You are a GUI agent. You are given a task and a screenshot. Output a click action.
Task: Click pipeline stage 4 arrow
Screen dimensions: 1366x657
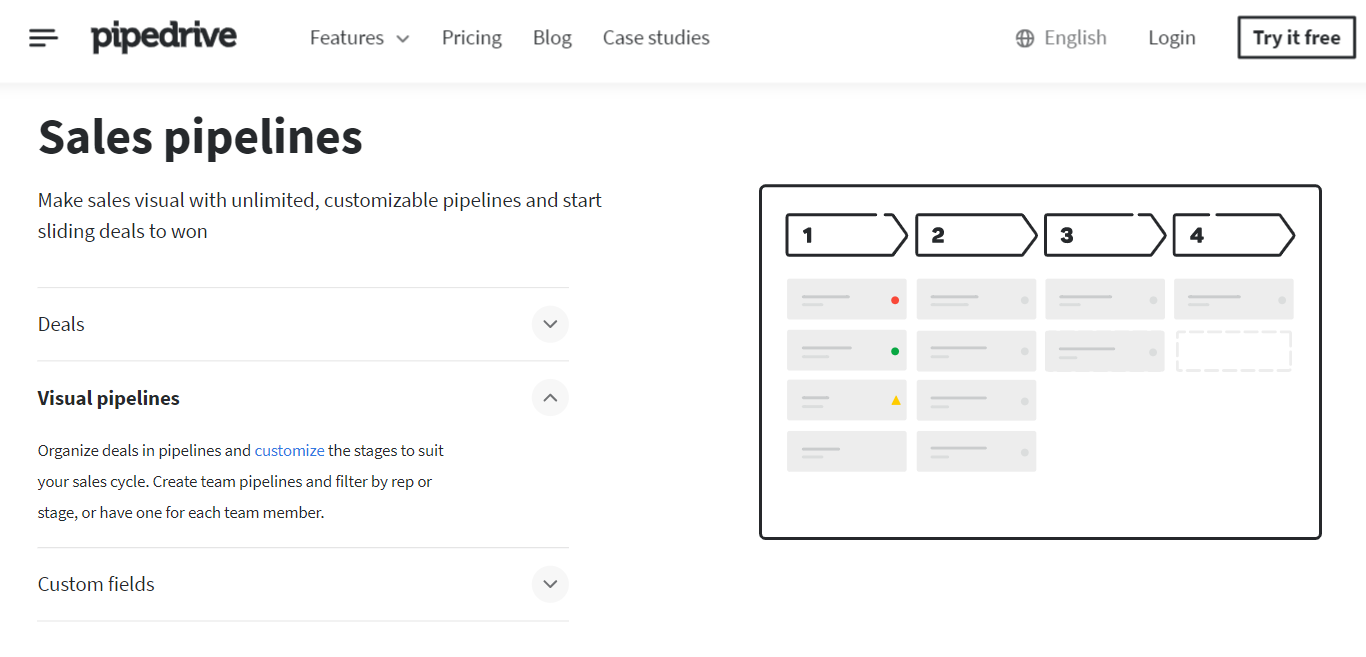pos(1234,235)
